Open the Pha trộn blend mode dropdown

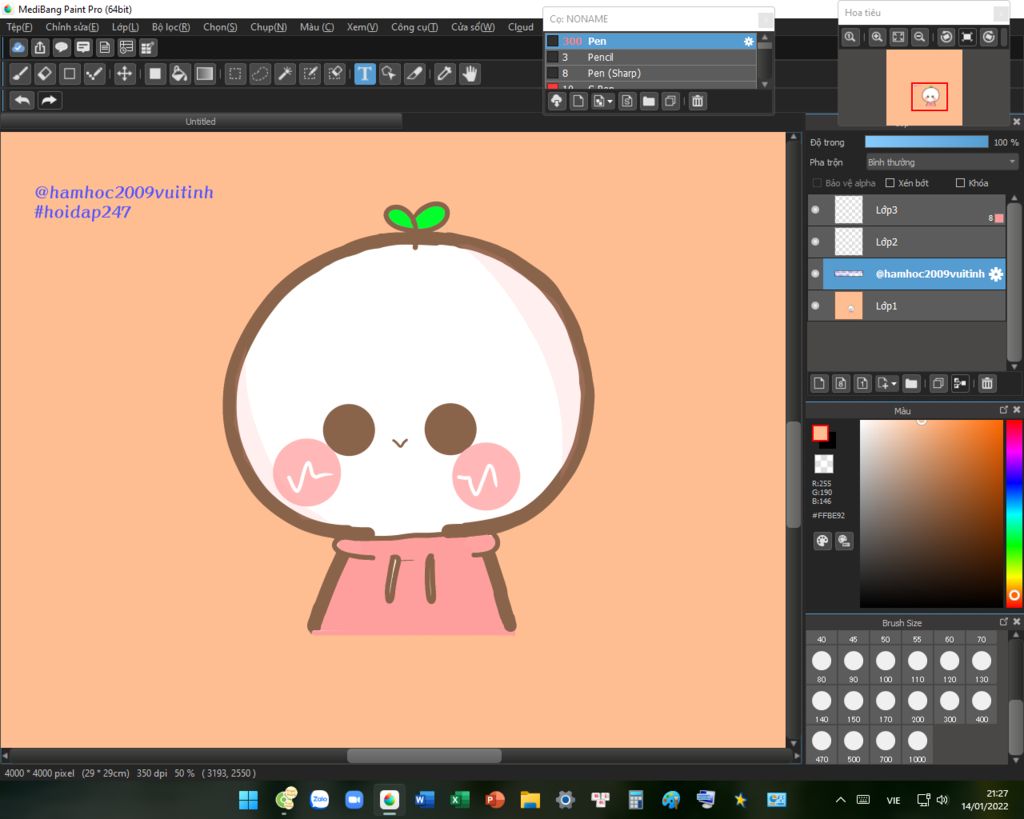(x=941, y=162)
